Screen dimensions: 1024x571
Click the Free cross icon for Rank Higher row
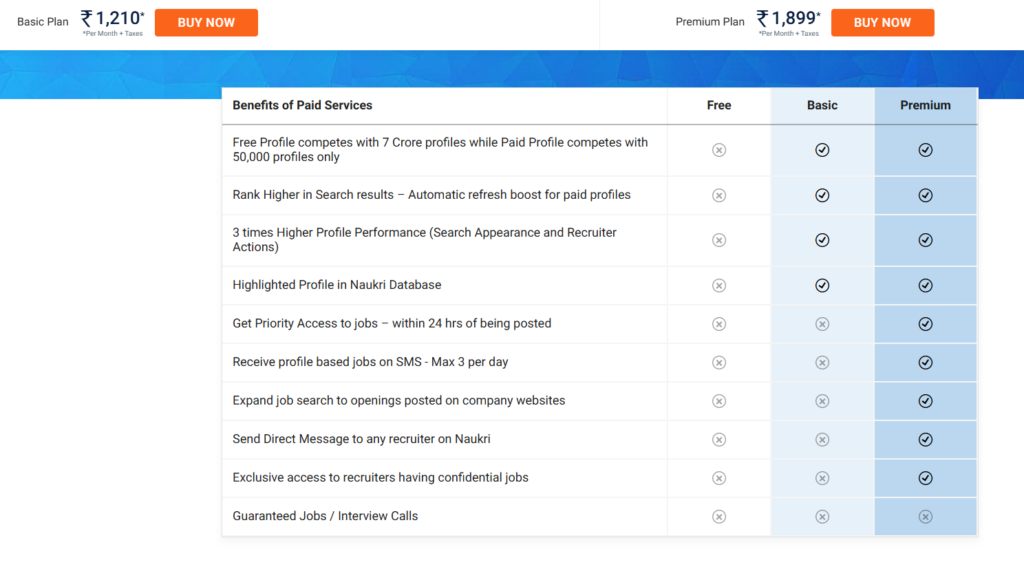(x=719, y=195)
